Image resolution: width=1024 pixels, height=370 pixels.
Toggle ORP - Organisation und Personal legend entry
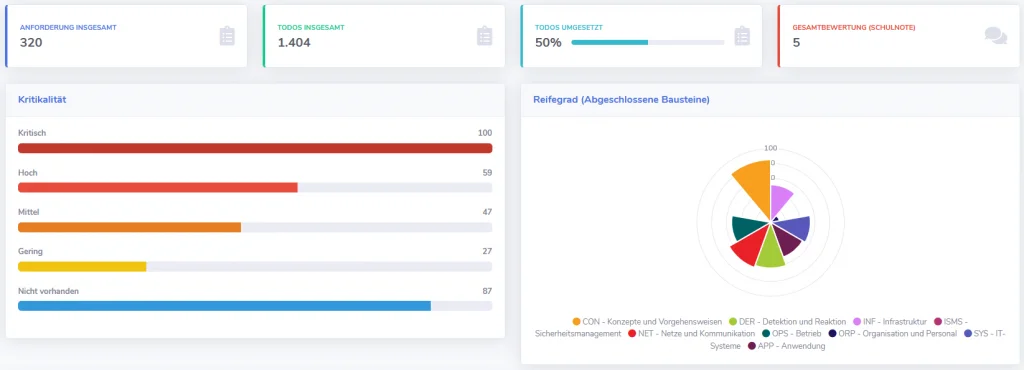tap(893, 333)
